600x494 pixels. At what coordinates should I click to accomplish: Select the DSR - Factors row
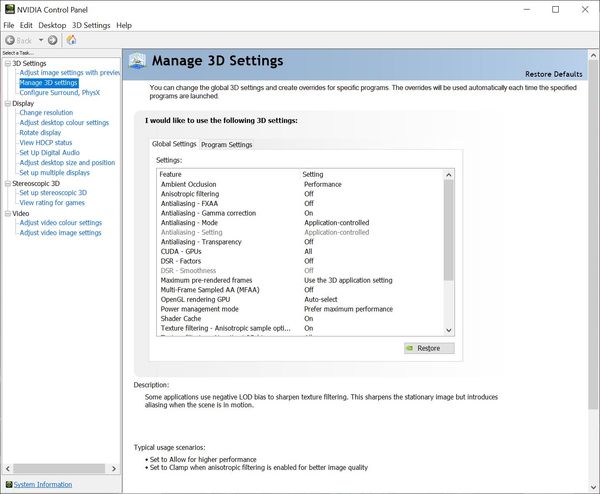click(301, 261)
